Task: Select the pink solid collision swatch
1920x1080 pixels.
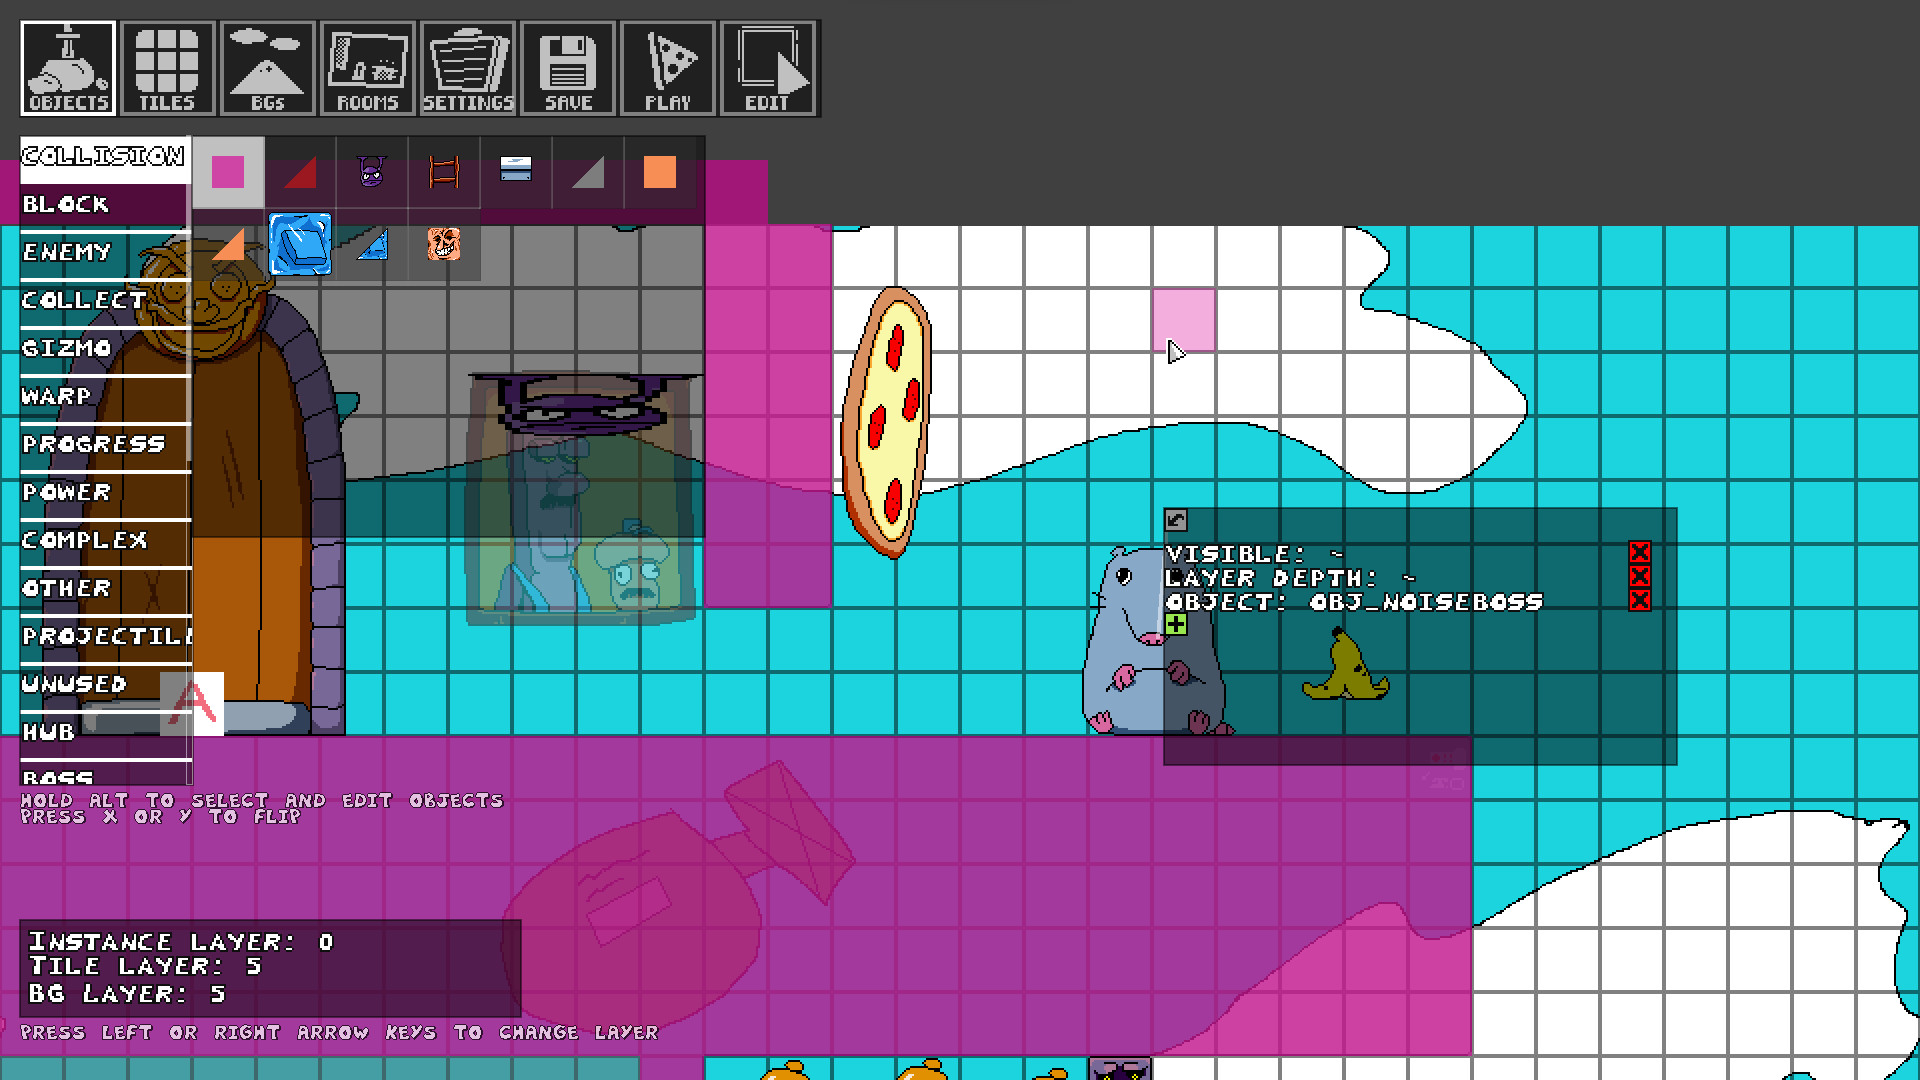Action: pyautogui.click(x=228, y=173)
